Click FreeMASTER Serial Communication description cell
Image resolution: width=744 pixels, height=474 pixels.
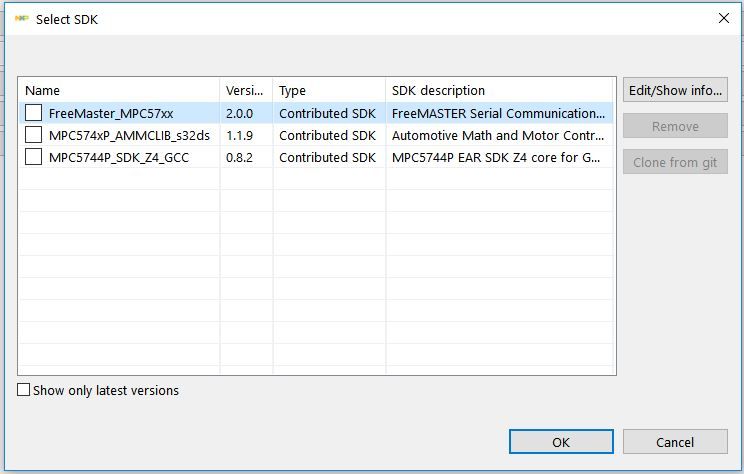tap(498, 113)
